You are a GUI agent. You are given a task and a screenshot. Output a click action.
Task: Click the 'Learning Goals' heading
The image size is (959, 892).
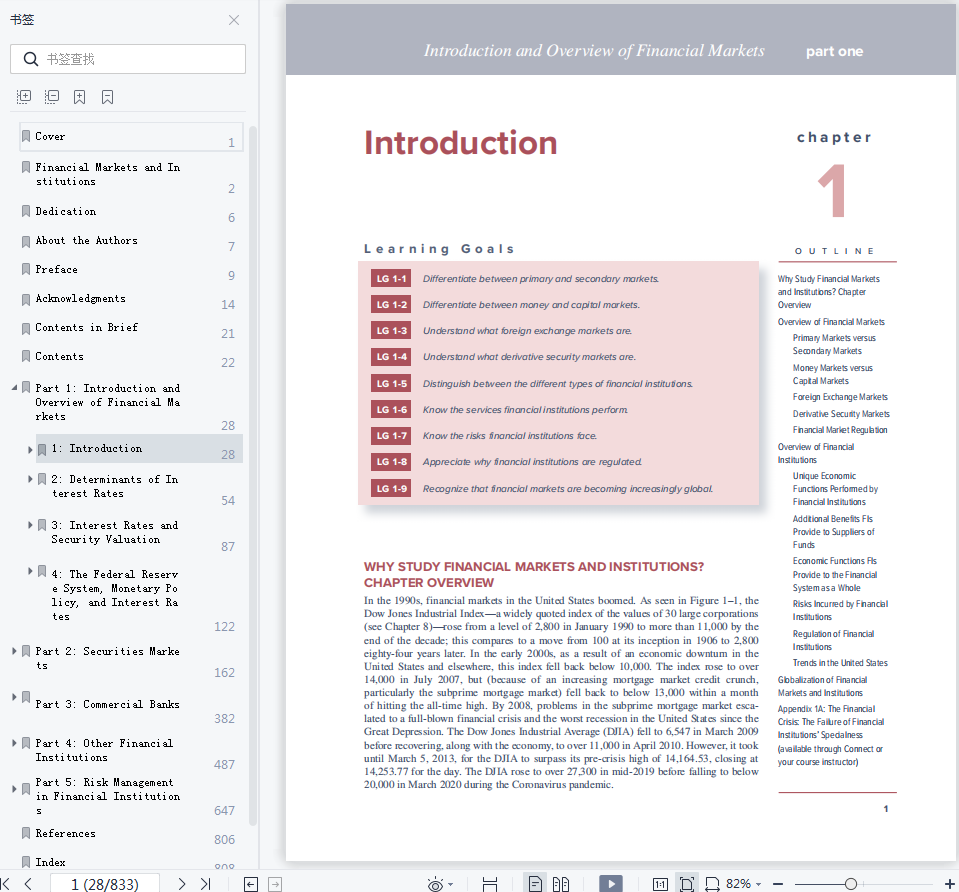pos(439,249)
